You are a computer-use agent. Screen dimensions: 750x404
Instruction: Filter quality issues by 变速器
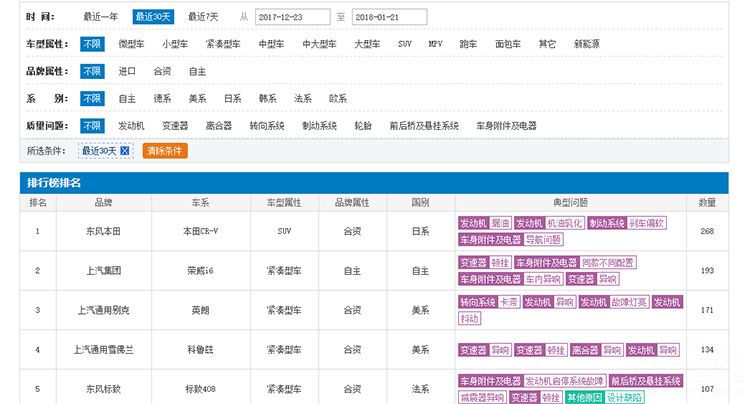pos(175,125)
